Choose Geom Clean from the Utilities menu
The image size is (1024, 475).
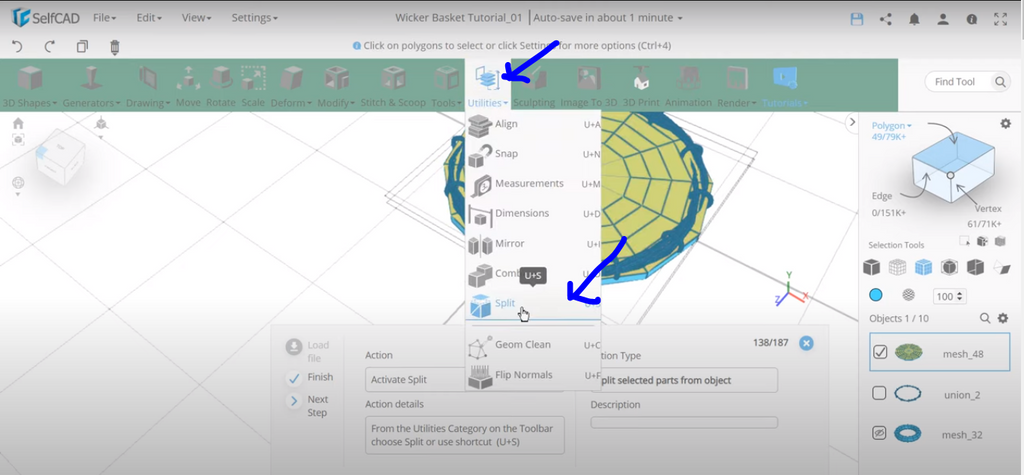(533, 344)
